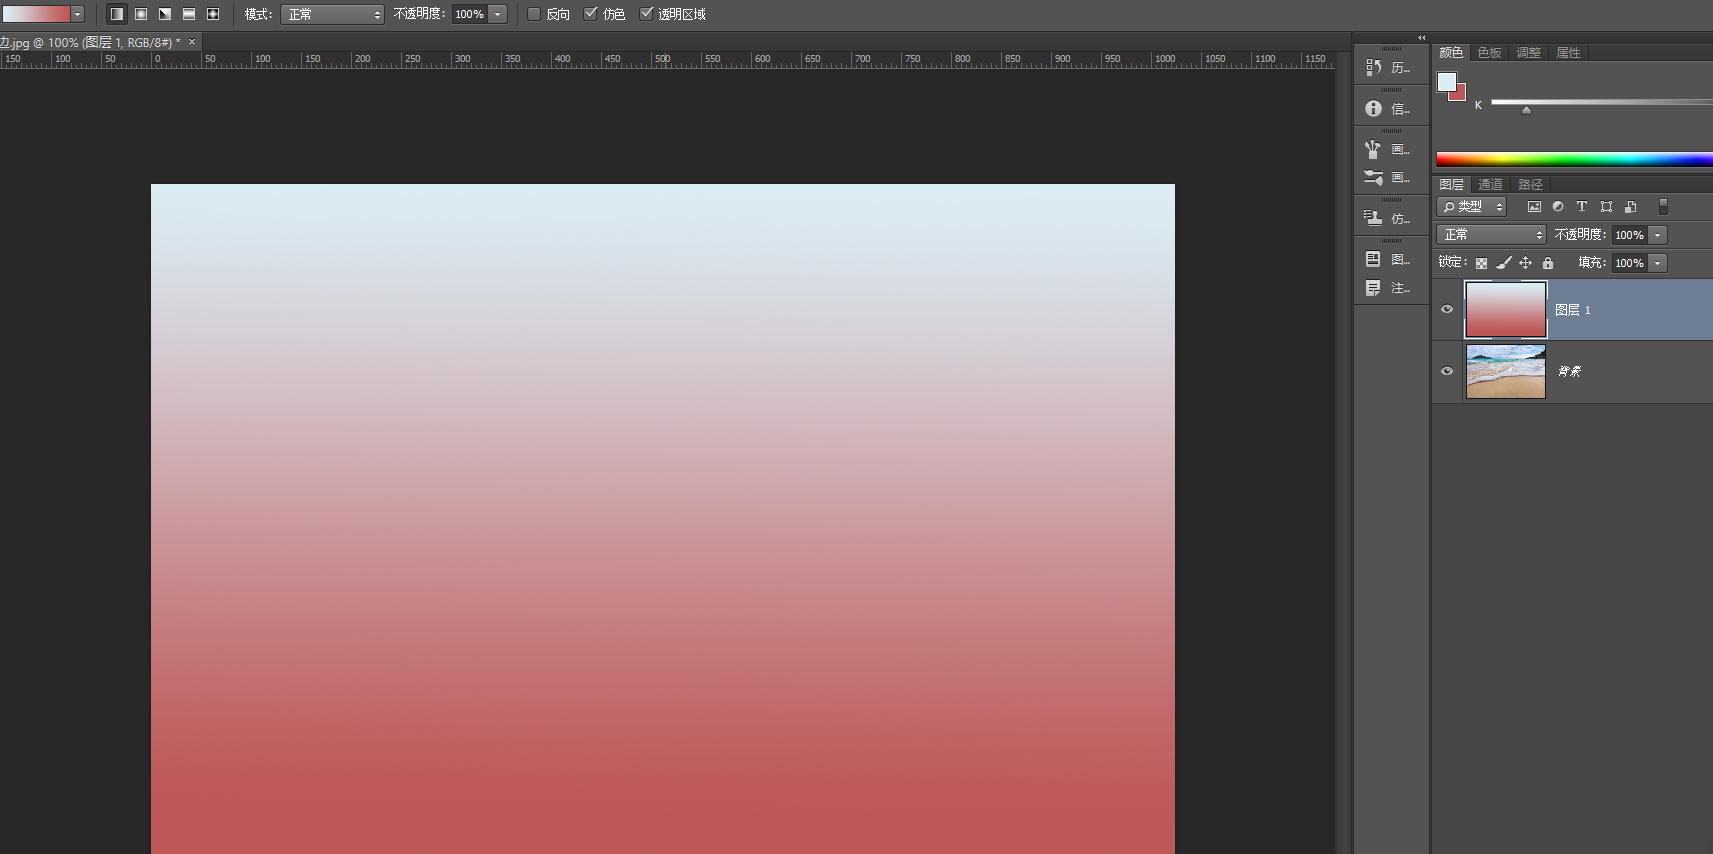Image resolution: width=1713 pixels, height=854 pixels.
Task: Lock image pixels brush icon
Action: pyautogui.click(x=1503, y=263)
